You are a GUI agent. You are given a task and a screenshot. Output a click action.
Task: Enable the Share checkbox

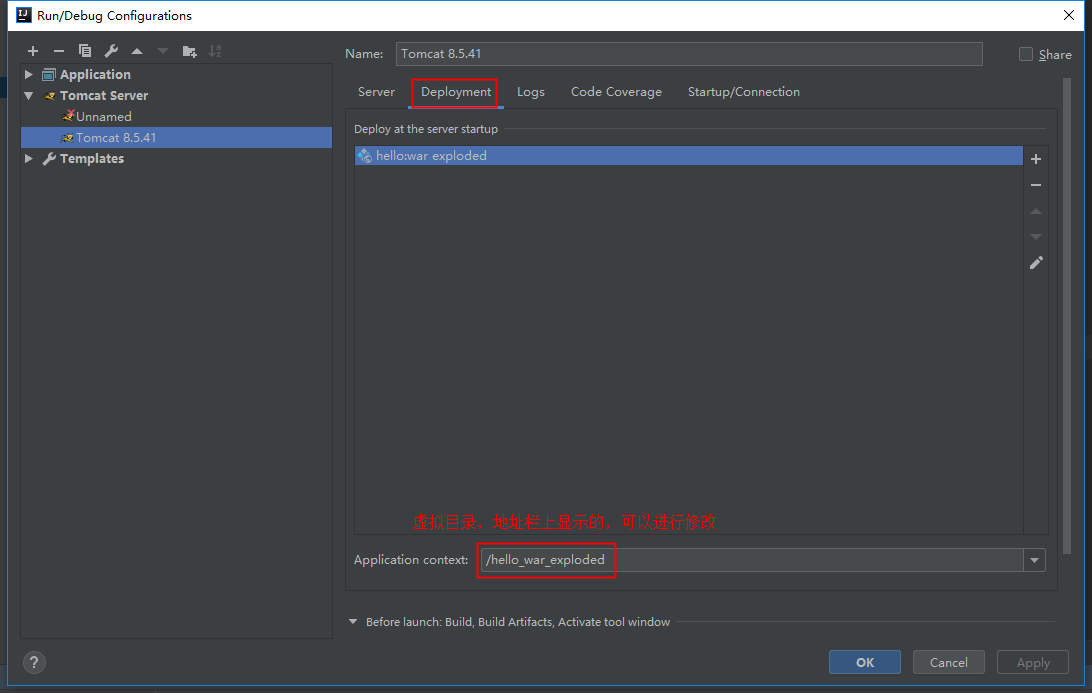click(1026, 54)
